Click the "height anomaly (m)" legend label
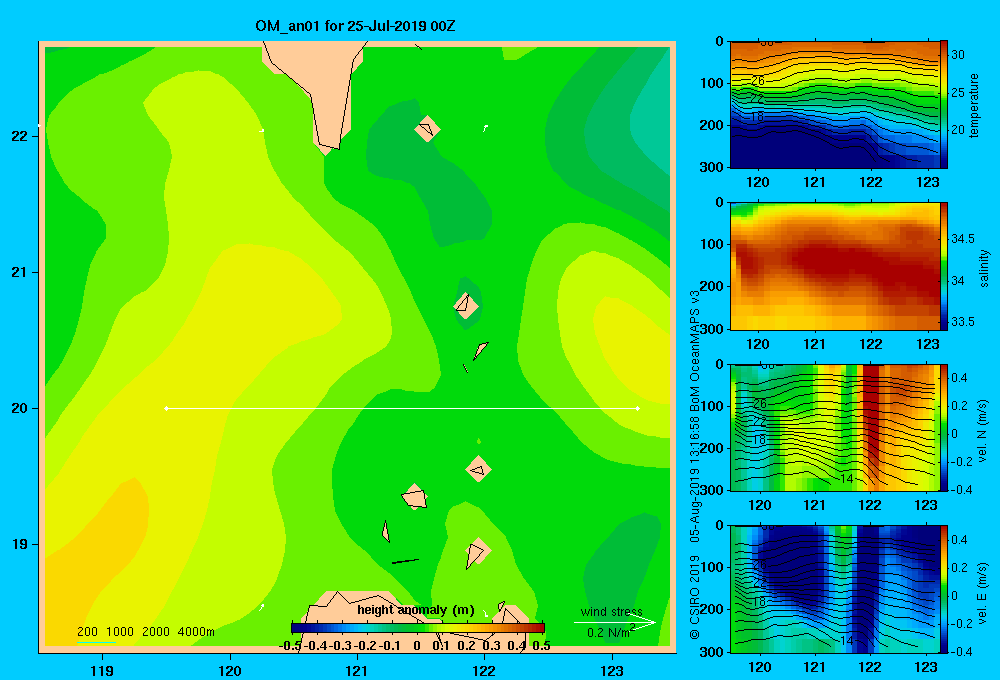Viewport: 1000px width, 680px height. [x=416, y=610]
